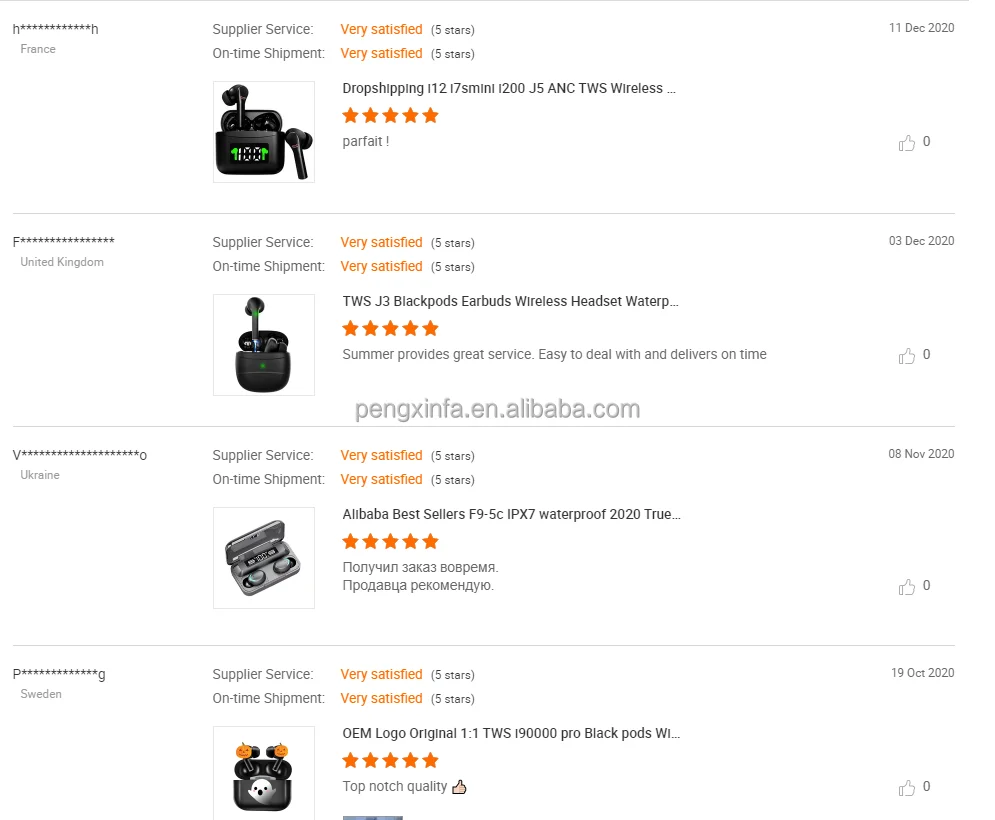Click the 11 Dec 2020 review date
This screenshot has height=820, width=995.
921,28
